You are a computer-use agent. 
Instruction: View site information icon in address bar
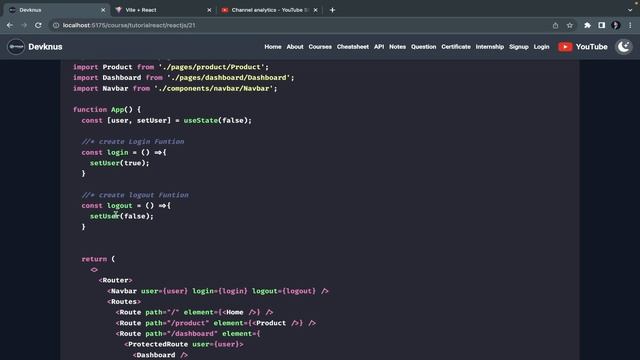[x=56, y=25]
